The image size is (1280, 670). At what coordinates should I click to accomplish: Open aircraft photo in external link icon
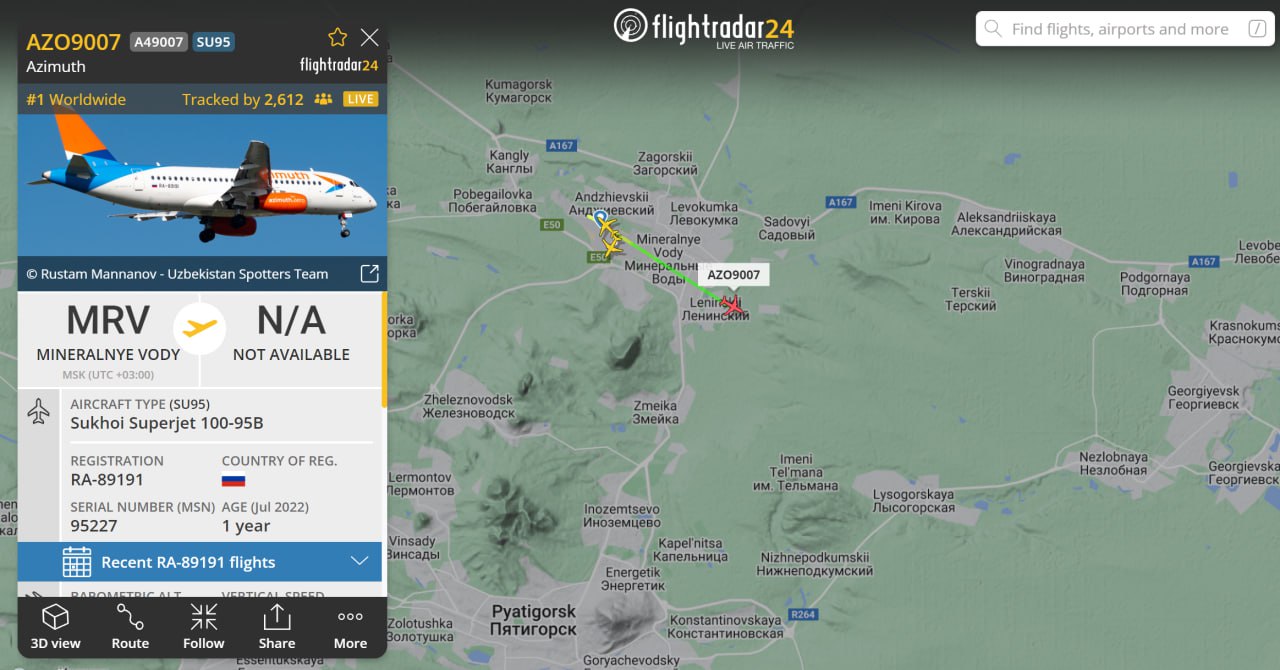pyautogui.click(x=369, y=274)
